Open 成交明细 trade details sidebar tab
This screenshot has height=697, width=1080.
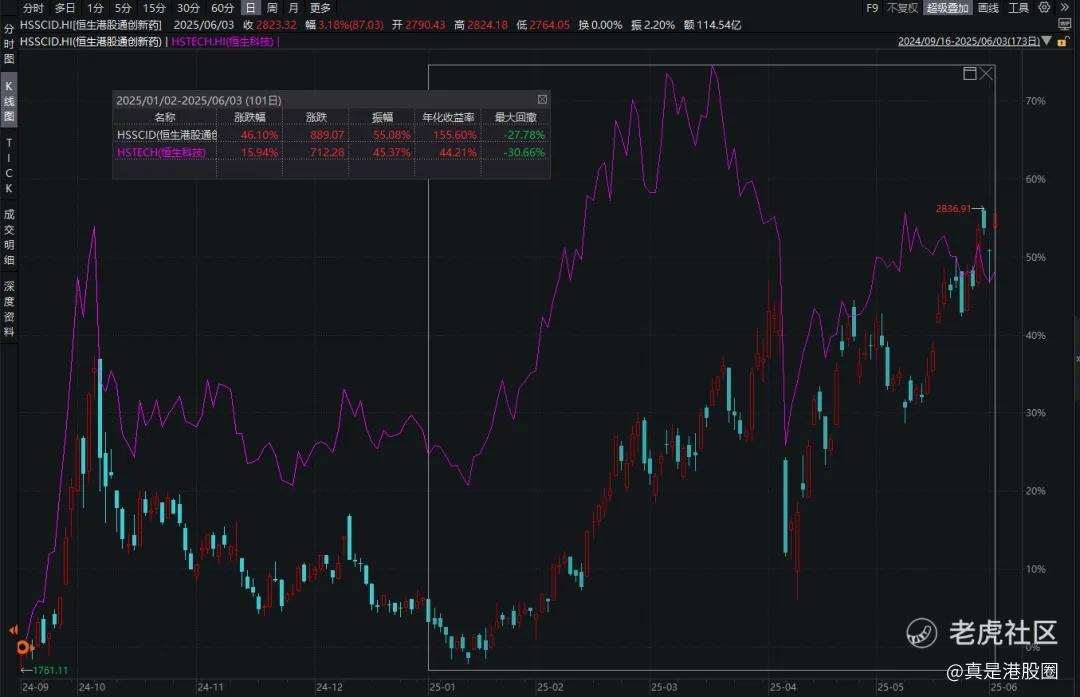[9, 237]
